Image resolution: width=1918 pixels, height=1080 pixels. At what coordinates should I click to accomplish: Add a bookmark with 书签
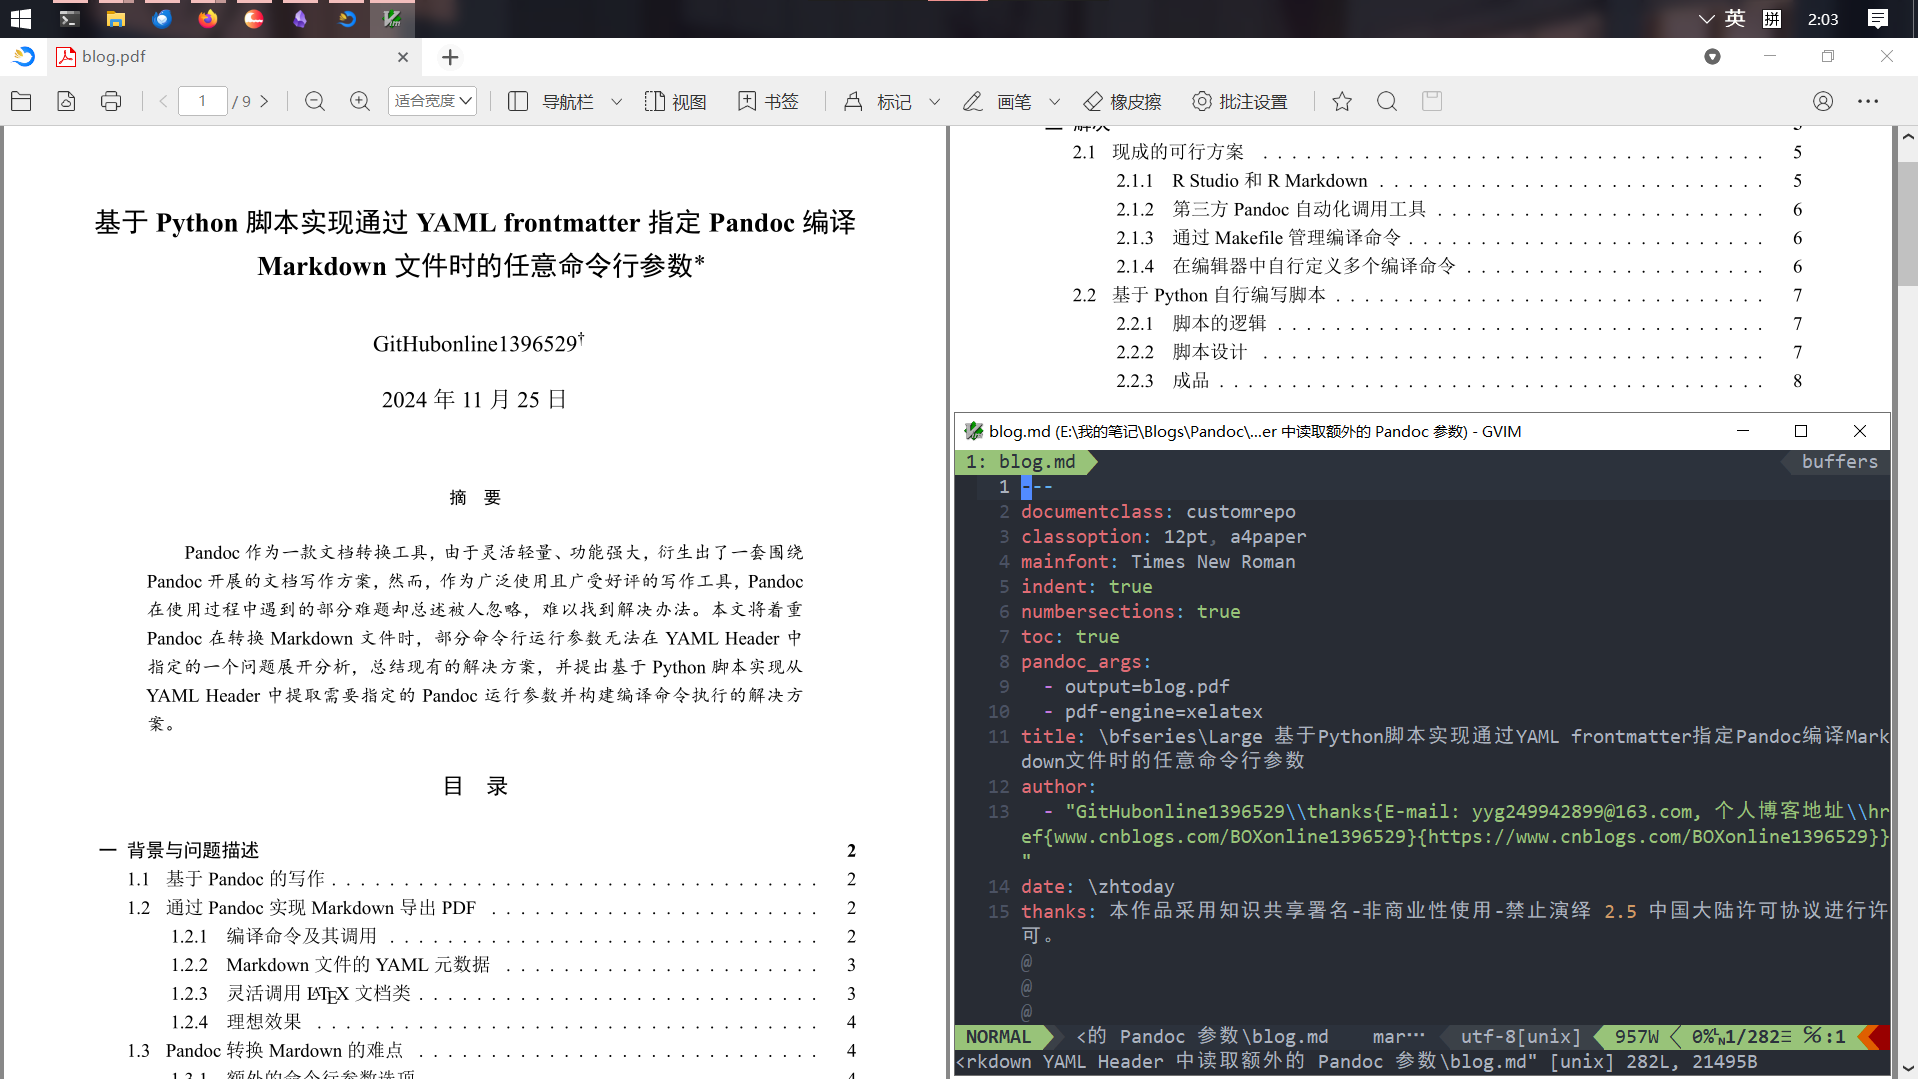(x=768, y=101)
